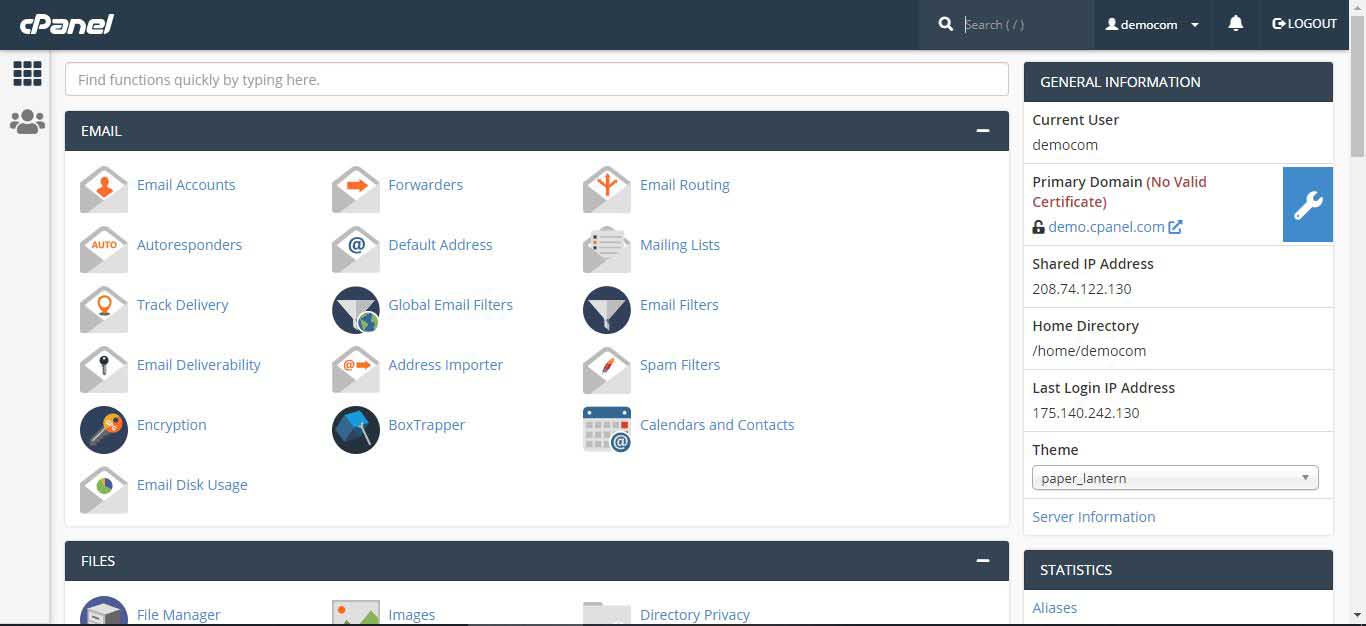Click the BoxTrapper icon

pyautogui.click(x=356, y=429)
